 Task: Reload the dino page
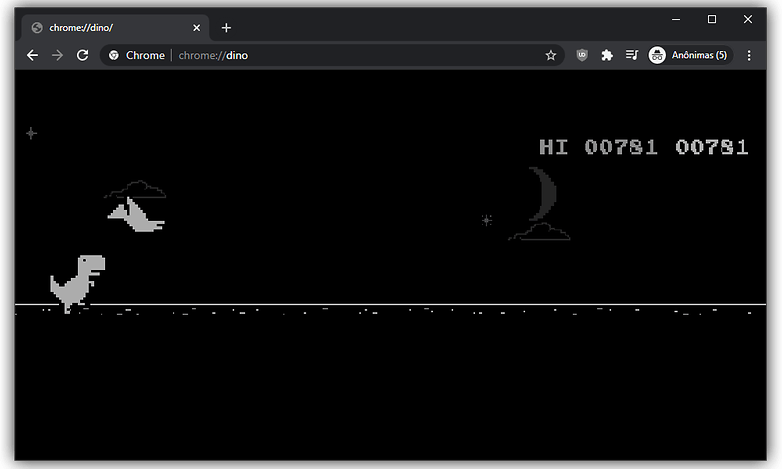coord(83,55)
